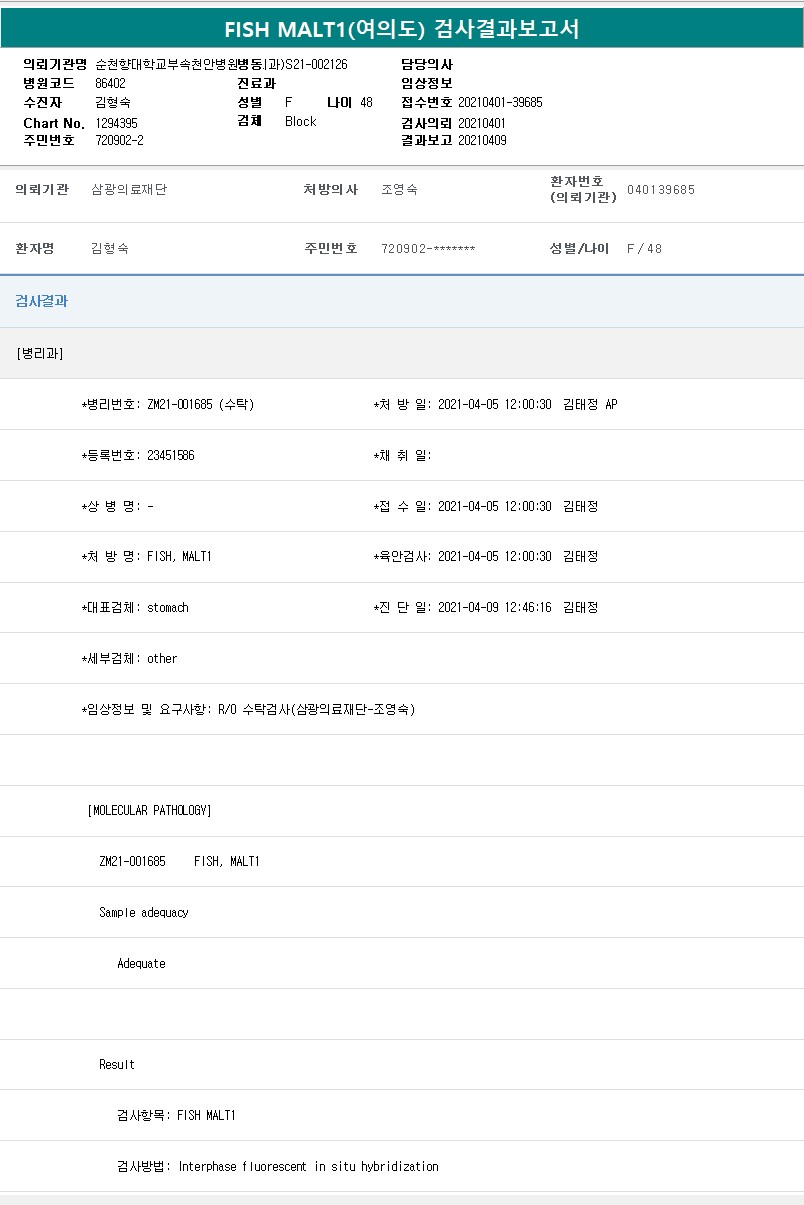Select the 접수번호 20210401-39685 field

pos(500,102)
